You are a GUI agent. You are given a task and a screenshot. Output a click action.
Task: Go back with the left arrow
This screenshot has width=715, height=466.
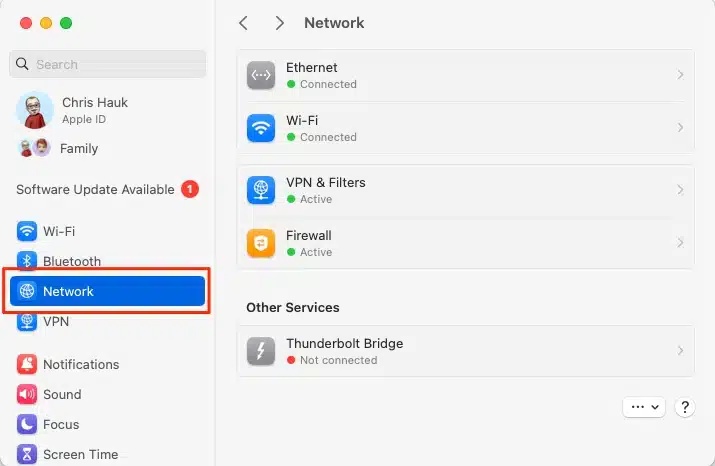pyautogui.click(x=243, y=22)
